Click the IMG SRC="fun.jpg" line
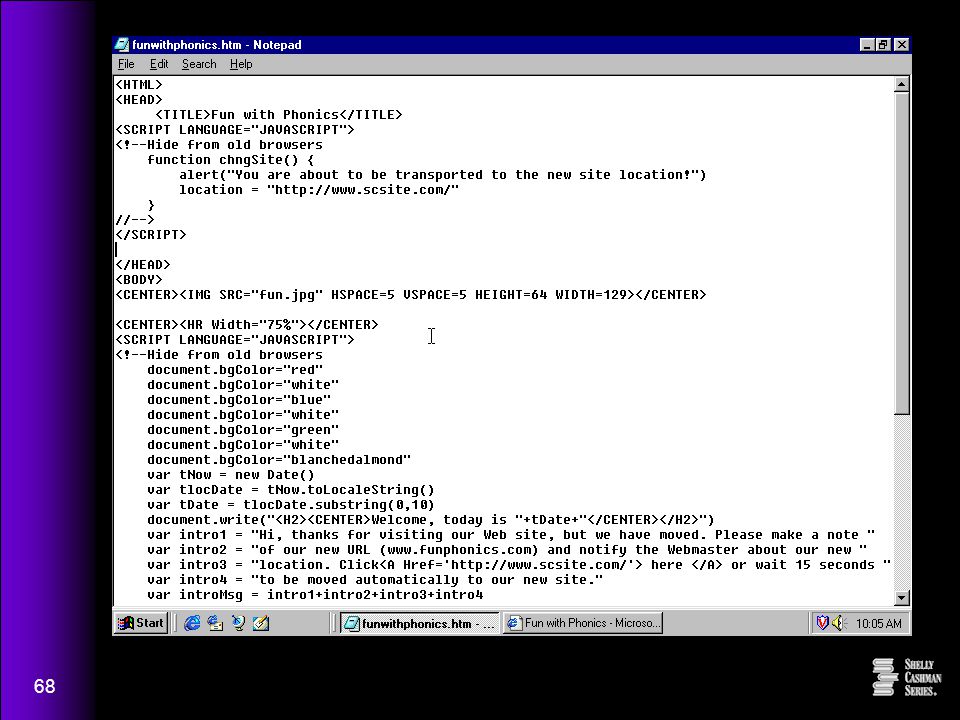960x720 pixels. (x=411, y=294)
